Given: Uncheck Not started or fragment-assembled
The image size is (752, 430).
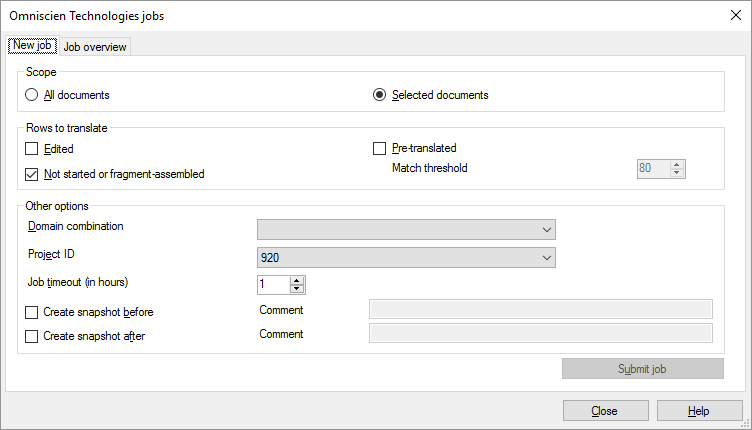Looking at the screenshot, I should pos(32,174).
